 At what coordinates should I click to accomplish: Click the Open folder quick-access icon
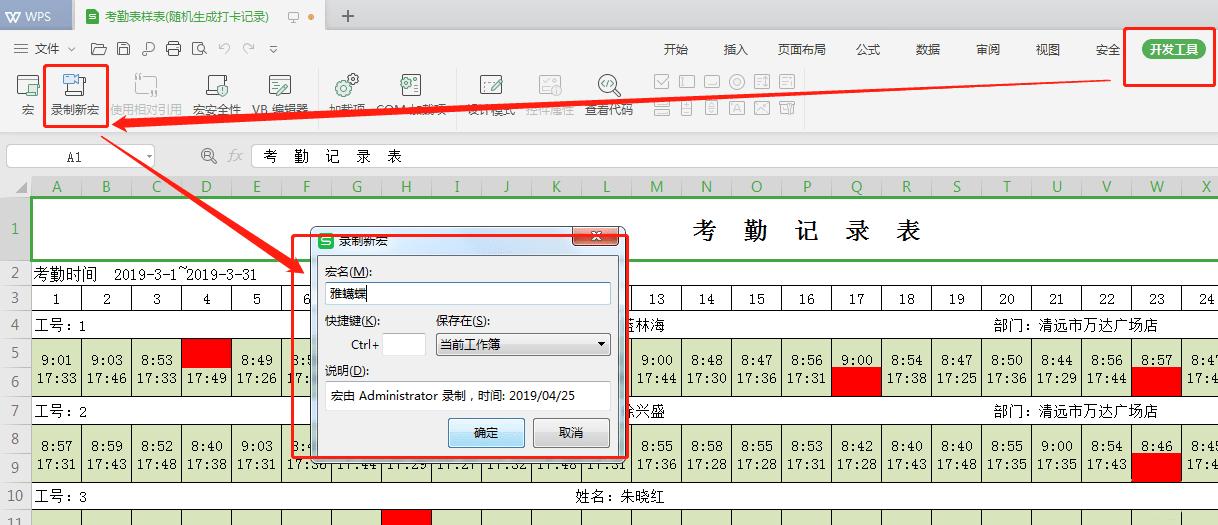click(98, 48)
